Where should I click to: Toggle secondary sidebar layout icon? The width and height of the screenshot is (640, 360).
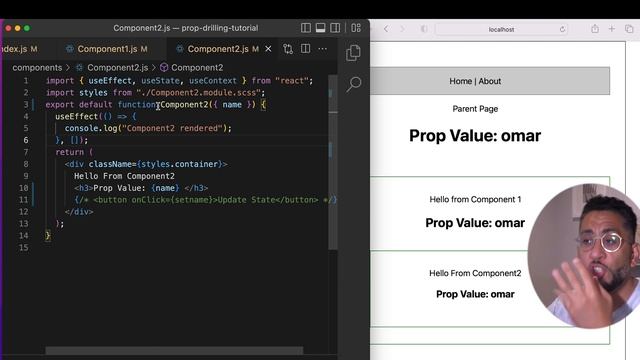tap(335, 28)
